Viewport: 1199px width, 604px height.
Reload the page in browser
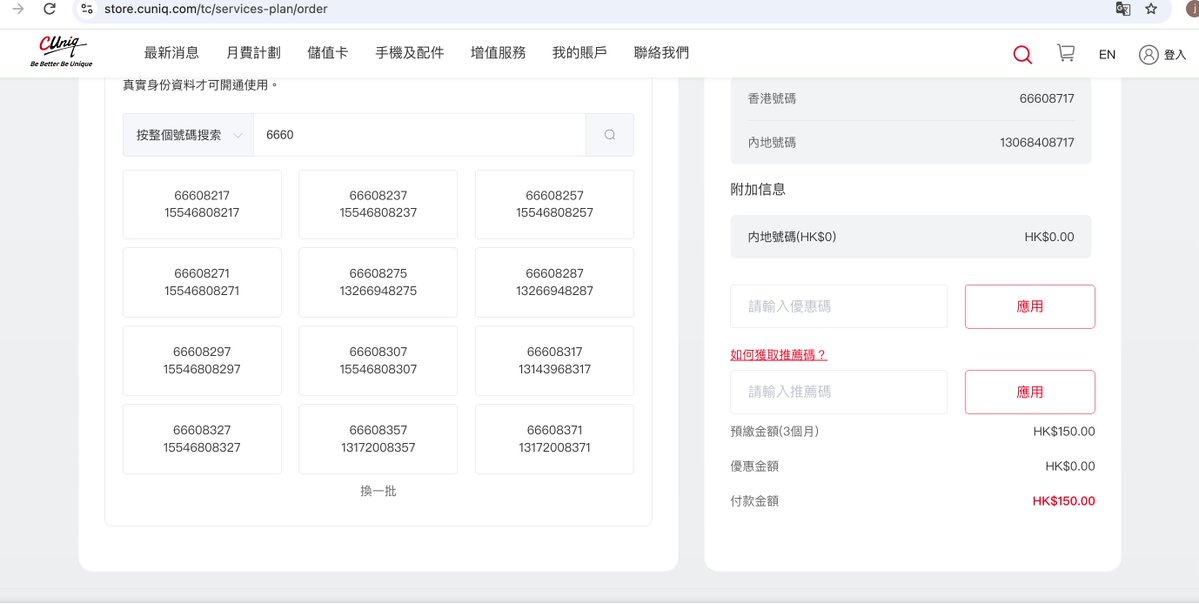[50, 9]
